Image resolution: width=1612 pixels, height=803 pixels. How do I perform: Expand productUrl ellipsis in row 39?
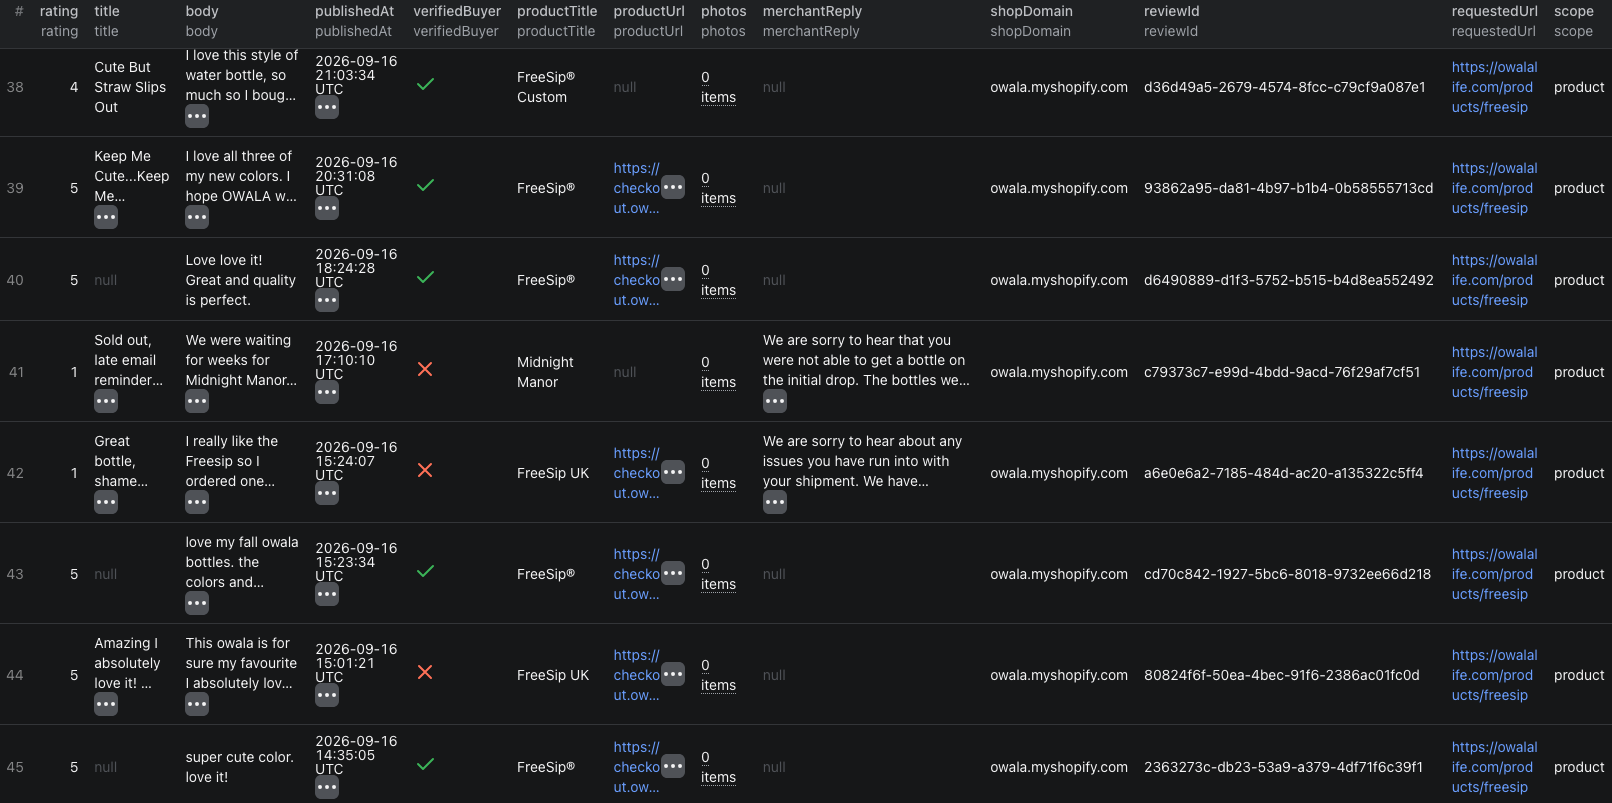point(673,187)
